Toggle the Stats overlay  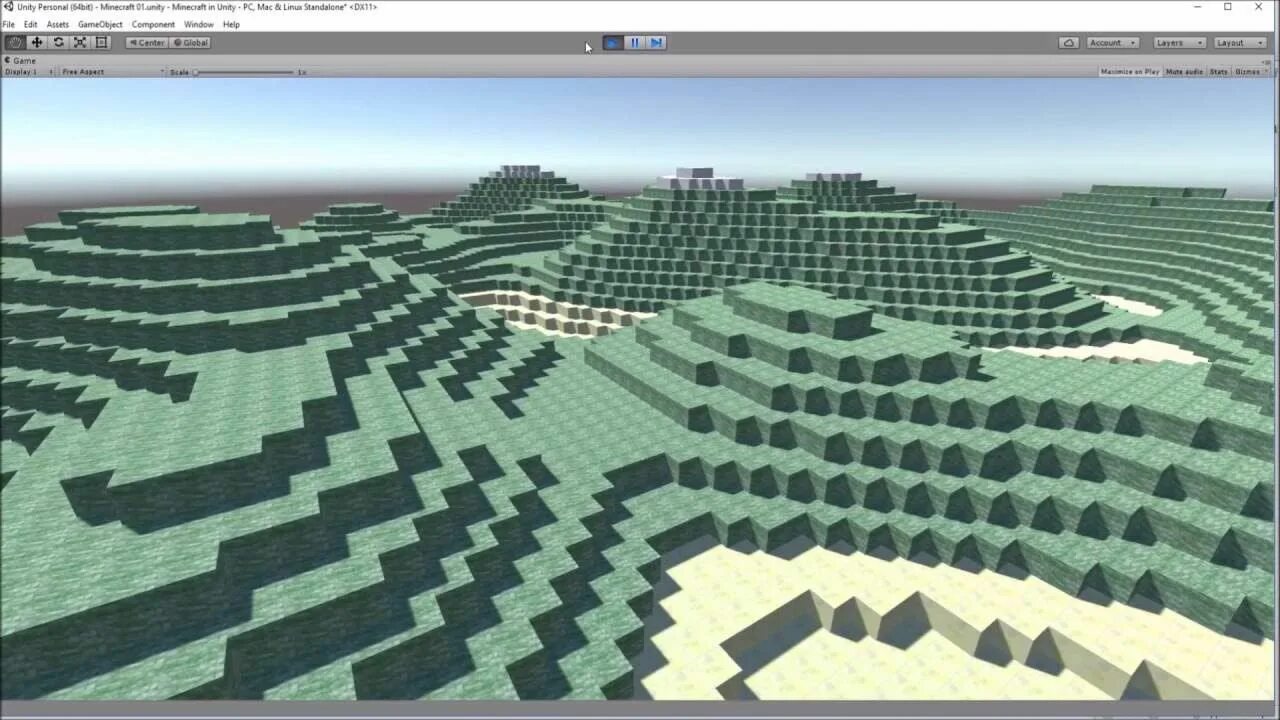point(1218,72)
